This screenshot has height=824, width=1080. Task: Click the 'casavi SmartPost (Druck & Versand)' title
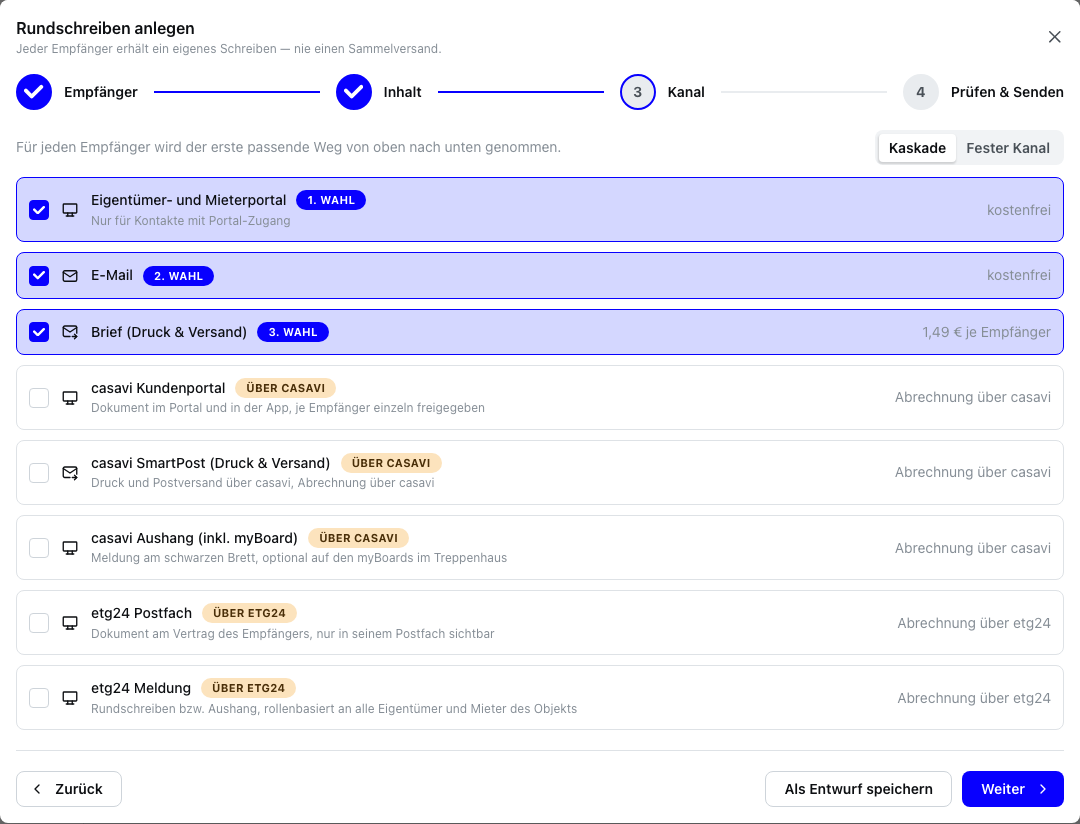[x=211, y=463]
